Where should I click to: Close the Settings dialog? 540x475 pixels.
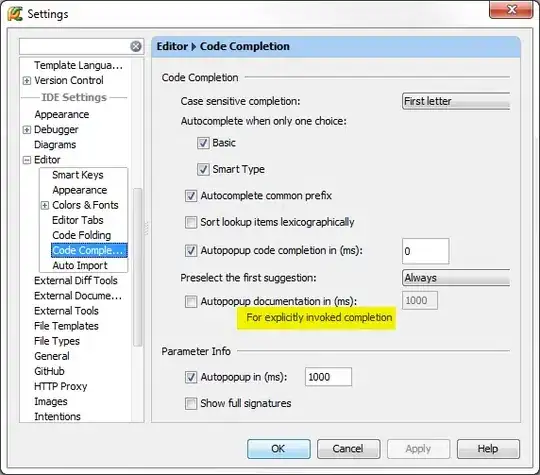(x=511, y=10)
